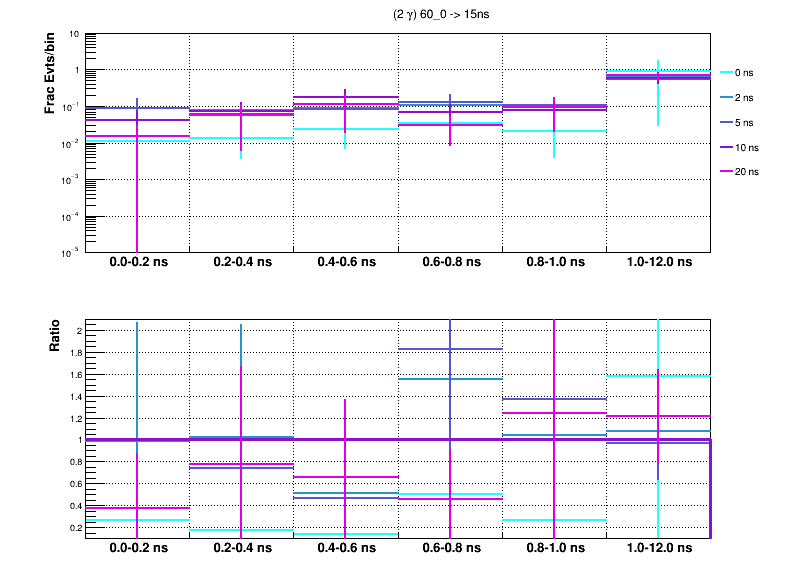This screenshot has width=796, height=572.
Task: Click the '1.4' tick on Ratio axis
Action: point(73,396)
